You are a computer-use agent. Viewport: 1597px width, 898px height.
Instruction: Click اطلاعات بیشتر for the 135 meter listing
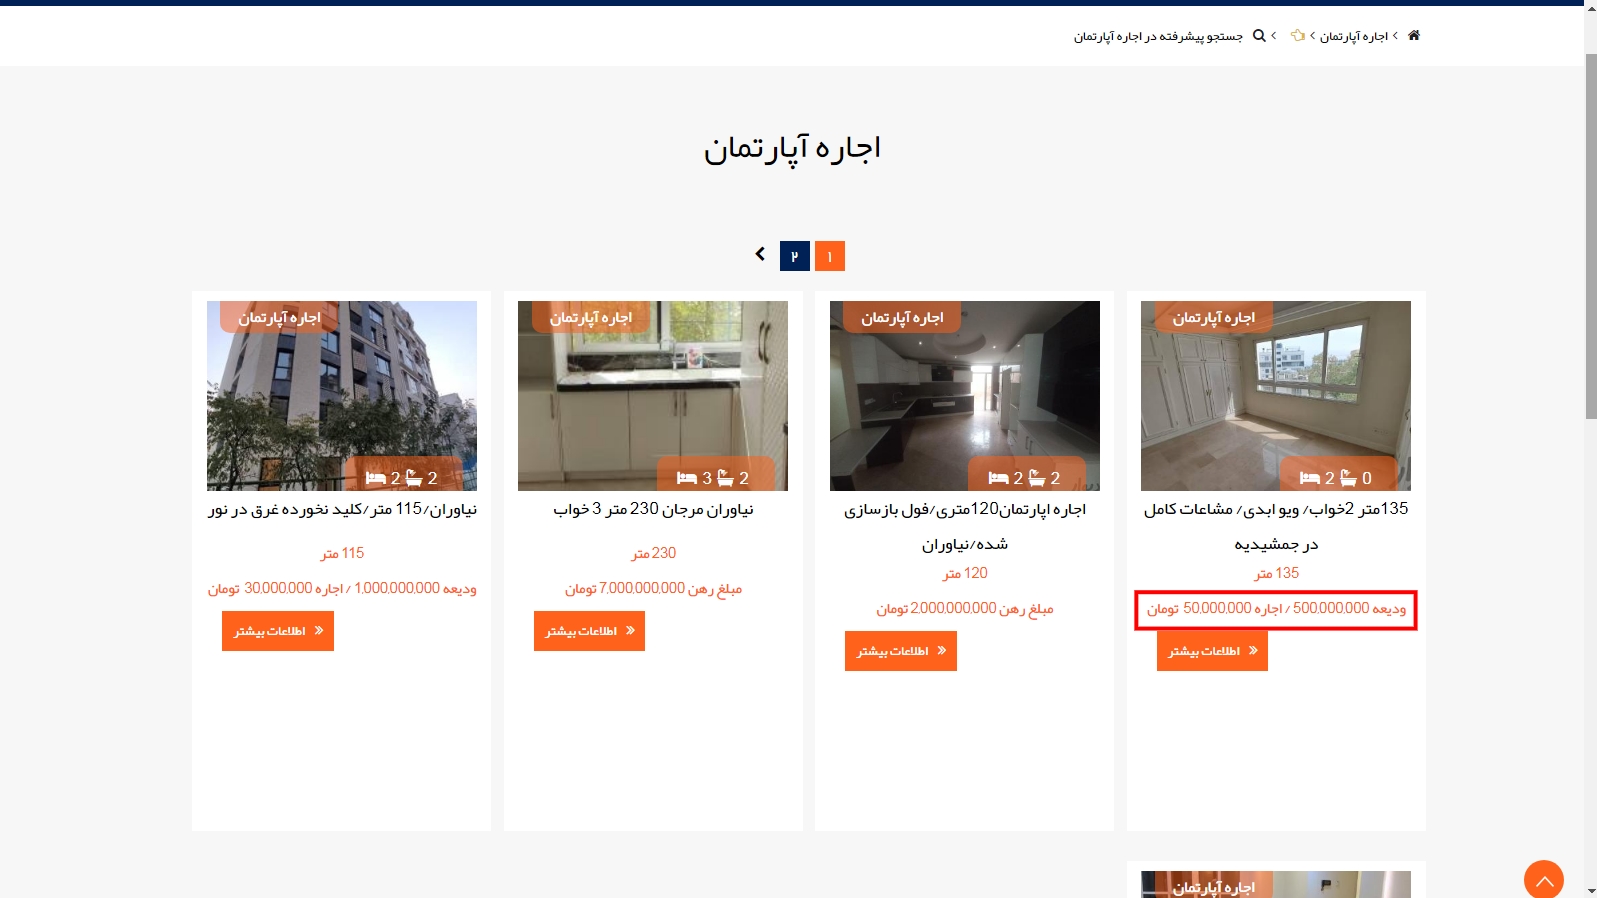click(1212, 651)
